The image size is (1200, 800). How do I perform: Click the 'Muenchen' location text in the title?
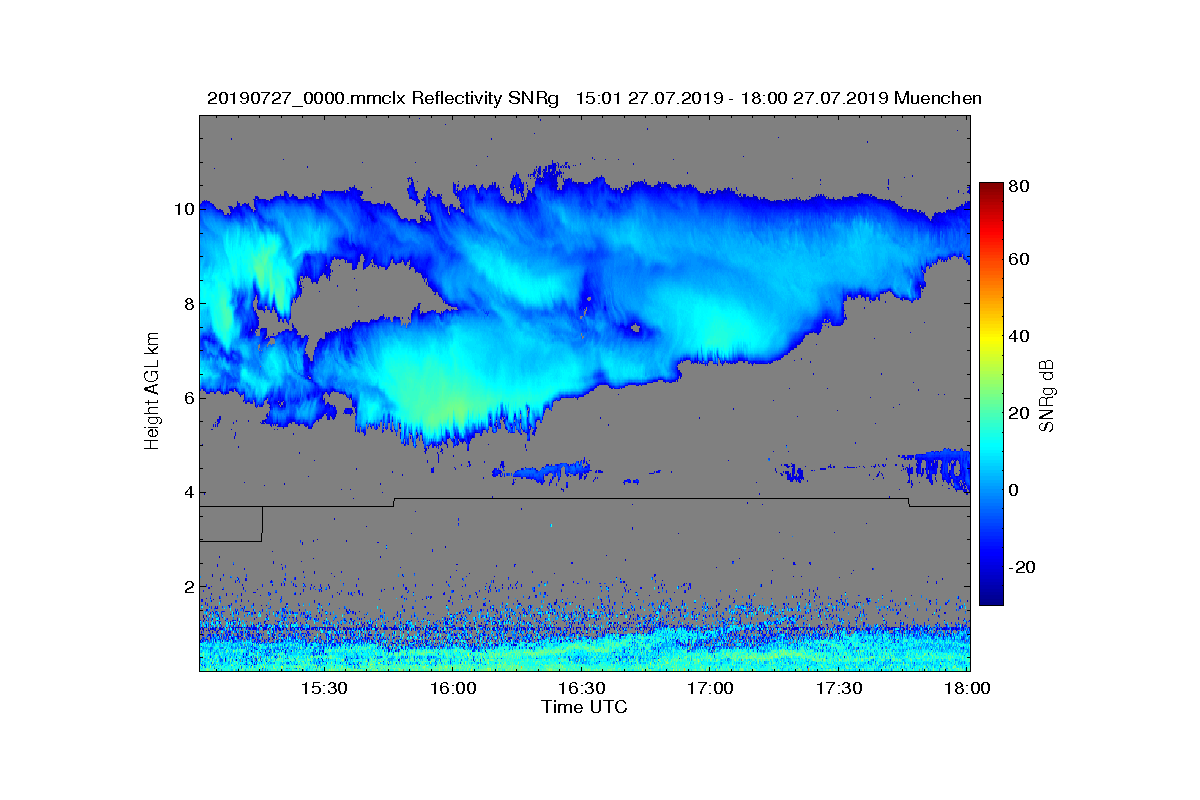click(938, 98)
